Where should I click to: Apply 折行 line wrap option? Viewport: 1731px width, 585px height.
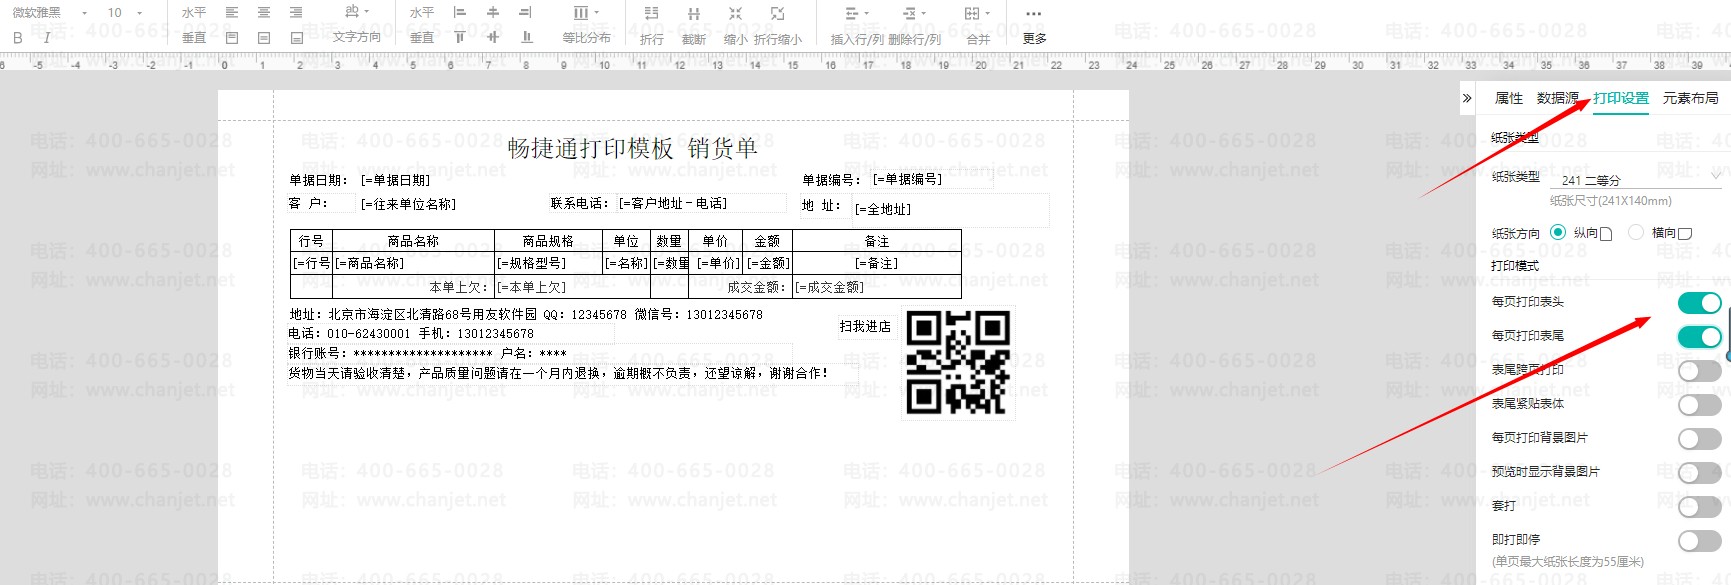(652, 25)
